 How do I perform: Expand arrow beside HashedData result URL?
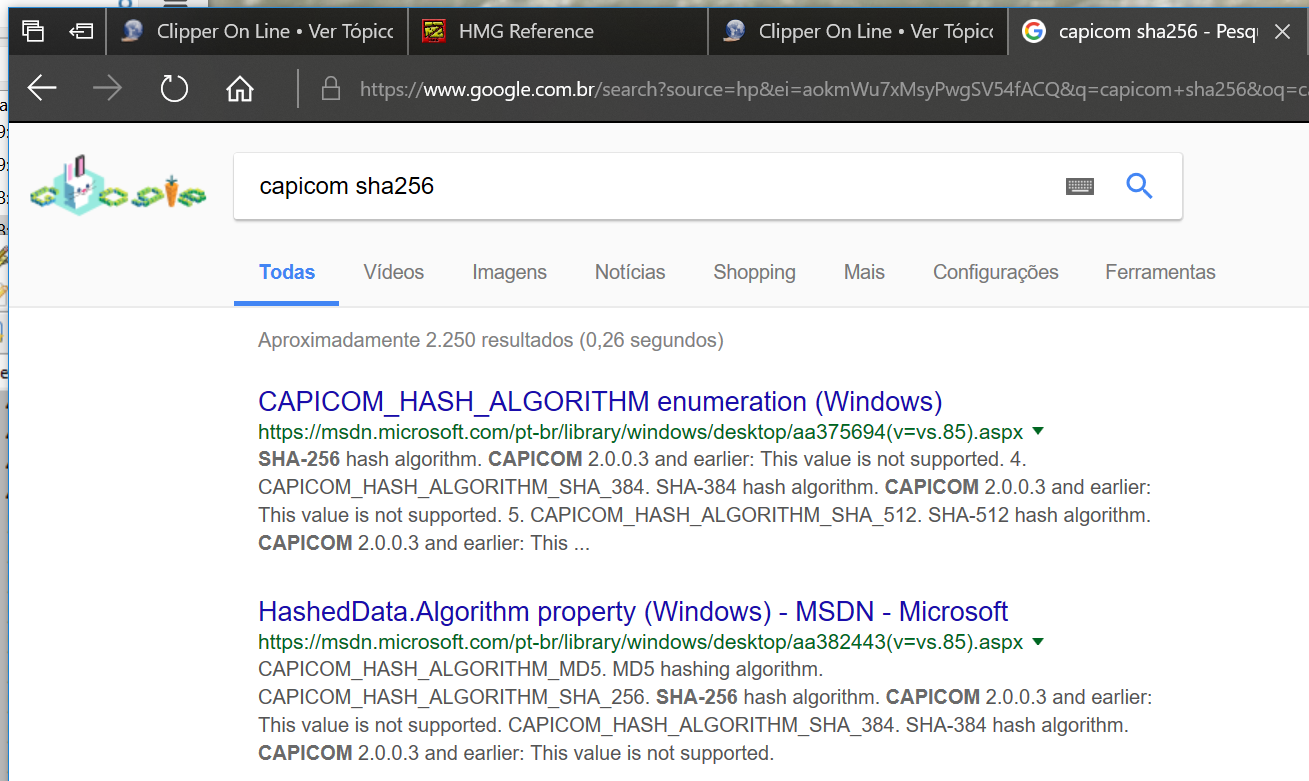1038,642
